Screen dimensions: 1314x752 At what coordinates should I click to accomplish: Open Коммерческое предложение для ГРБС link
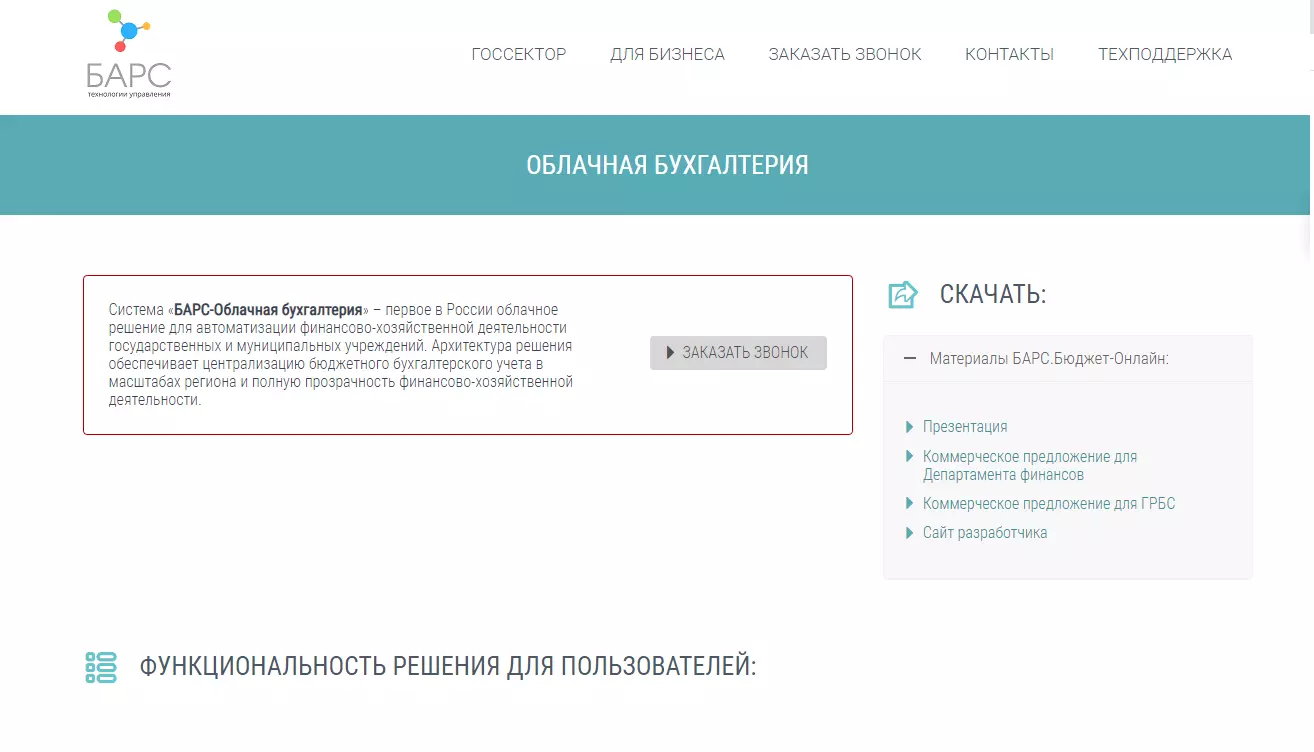tap(1049, 504)
